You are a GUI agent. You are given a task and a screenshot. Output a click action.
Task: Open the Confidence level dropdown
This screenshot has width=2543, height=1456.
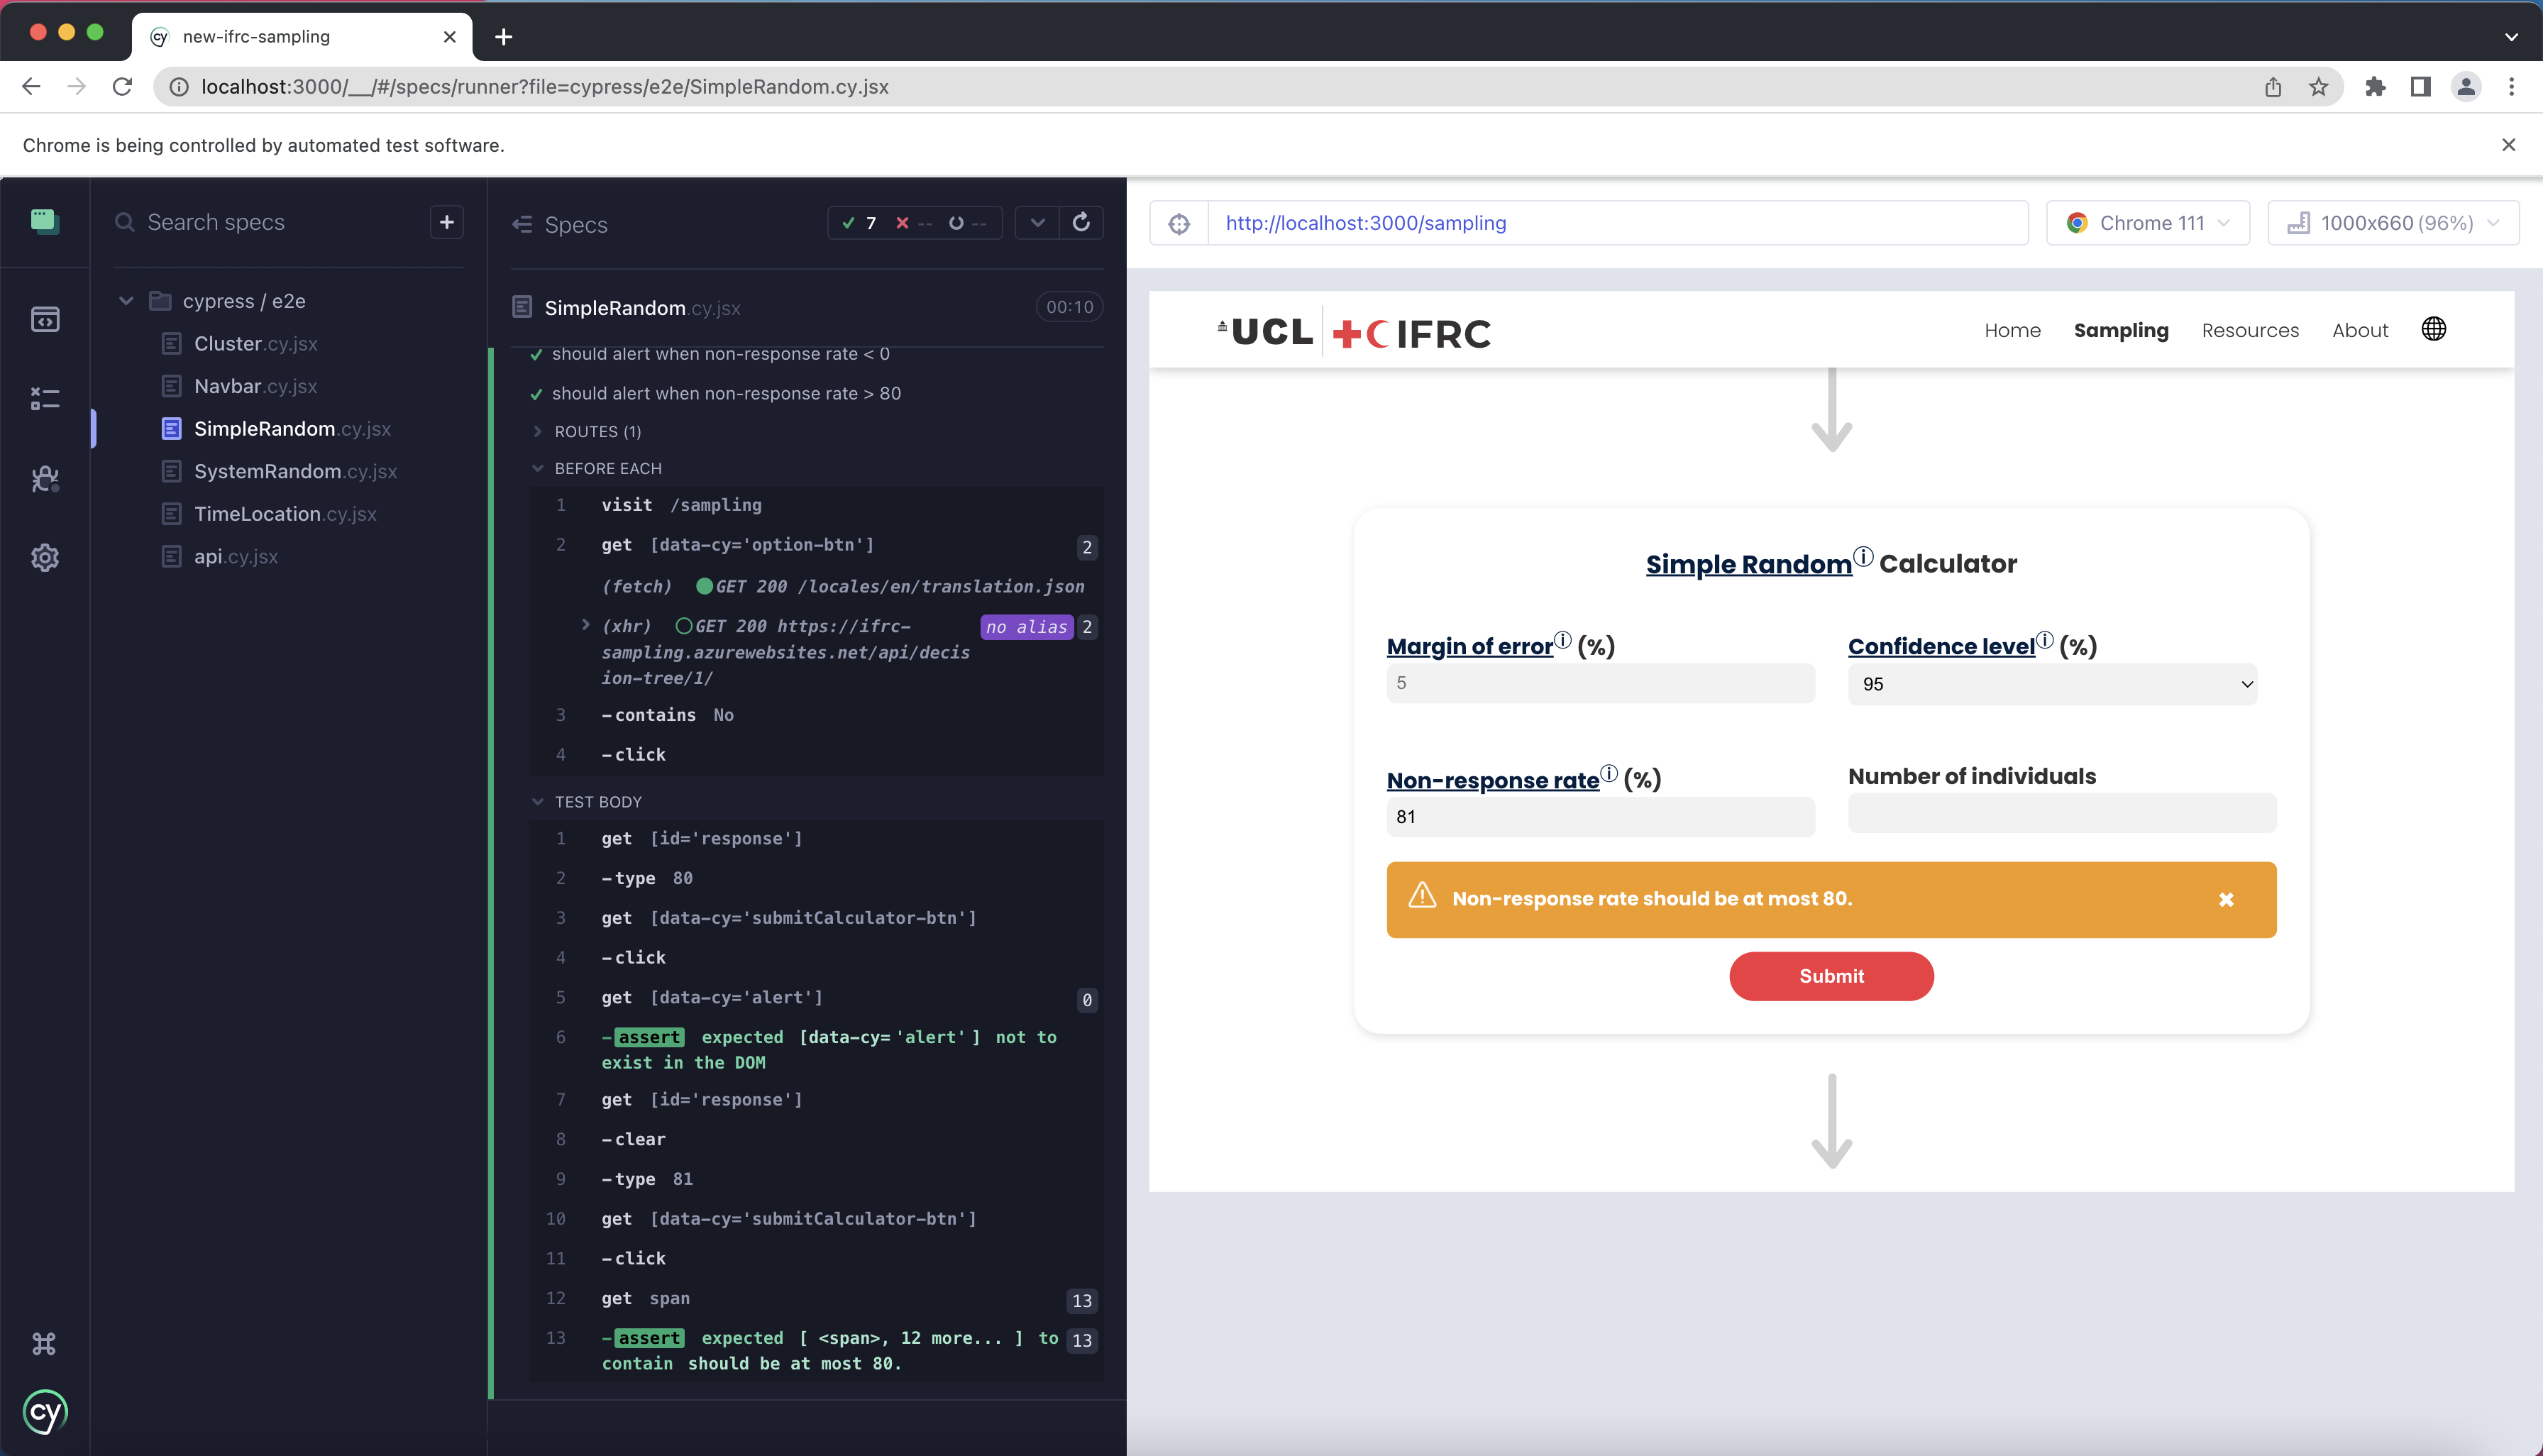pyautogui.click(x=2052, y=684)
